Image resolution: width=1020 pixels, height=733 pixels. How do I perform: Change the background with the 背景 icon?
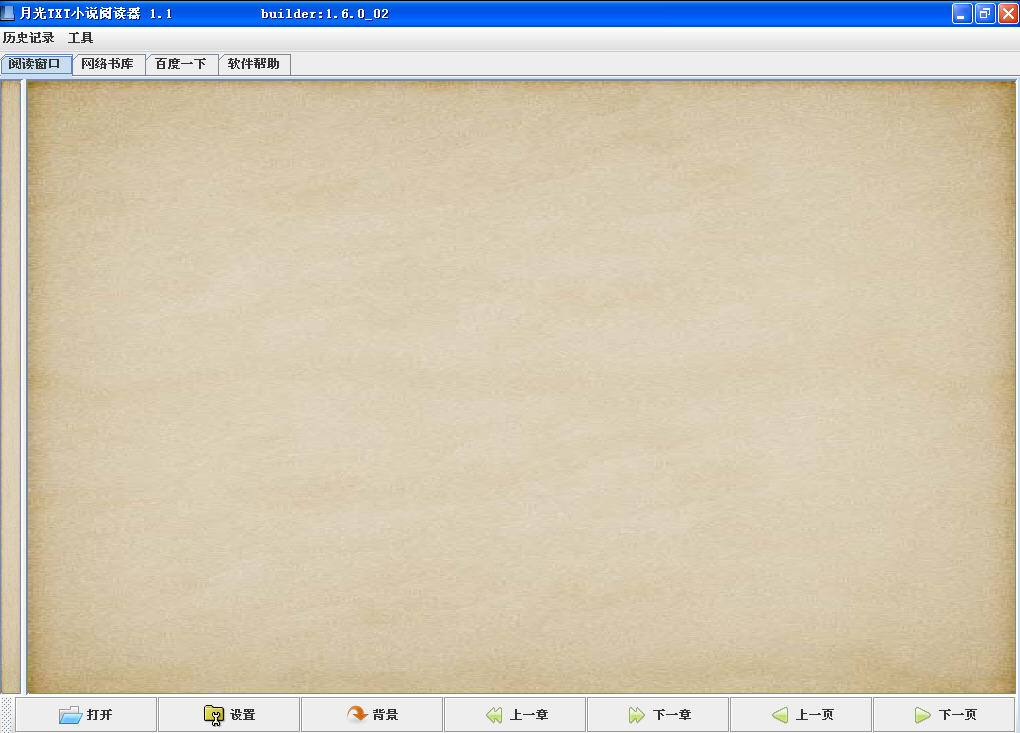point(357,715)
